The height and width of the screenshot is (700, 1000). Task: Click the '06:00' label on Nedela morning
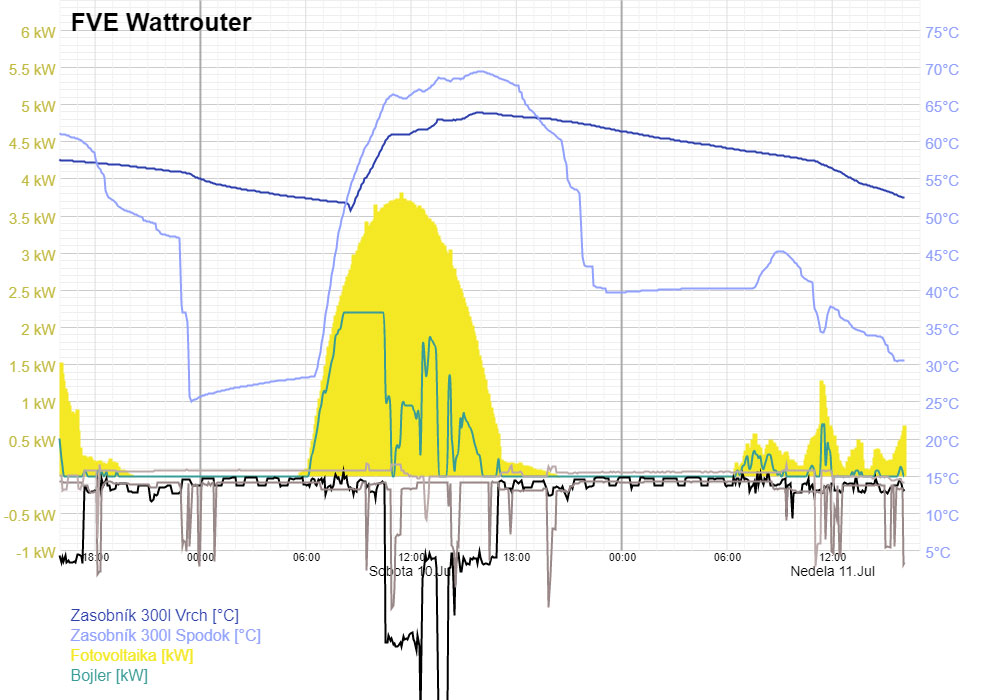(x=727, y=557)
